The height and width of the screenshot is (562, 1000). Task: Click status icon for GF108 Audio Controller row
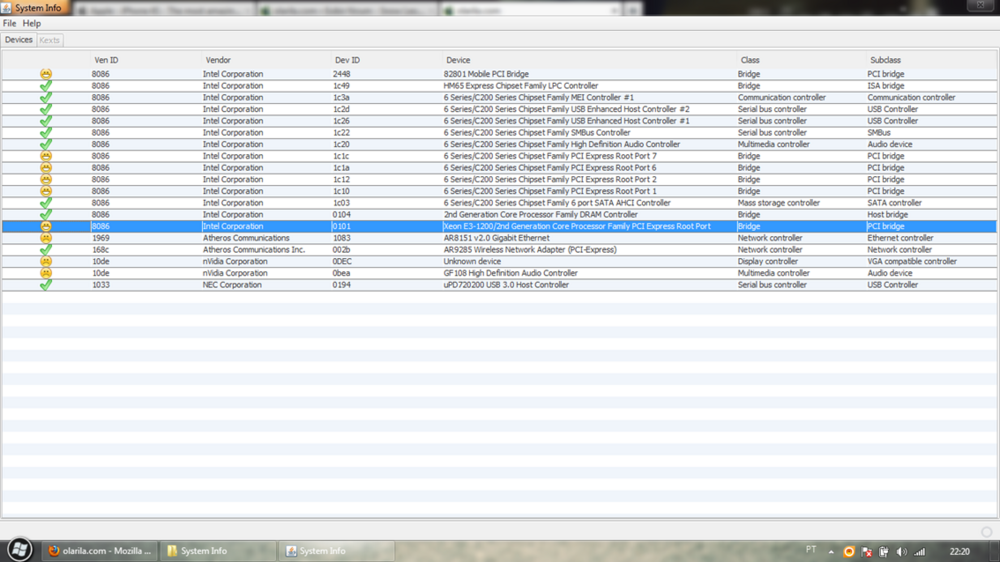46,273
